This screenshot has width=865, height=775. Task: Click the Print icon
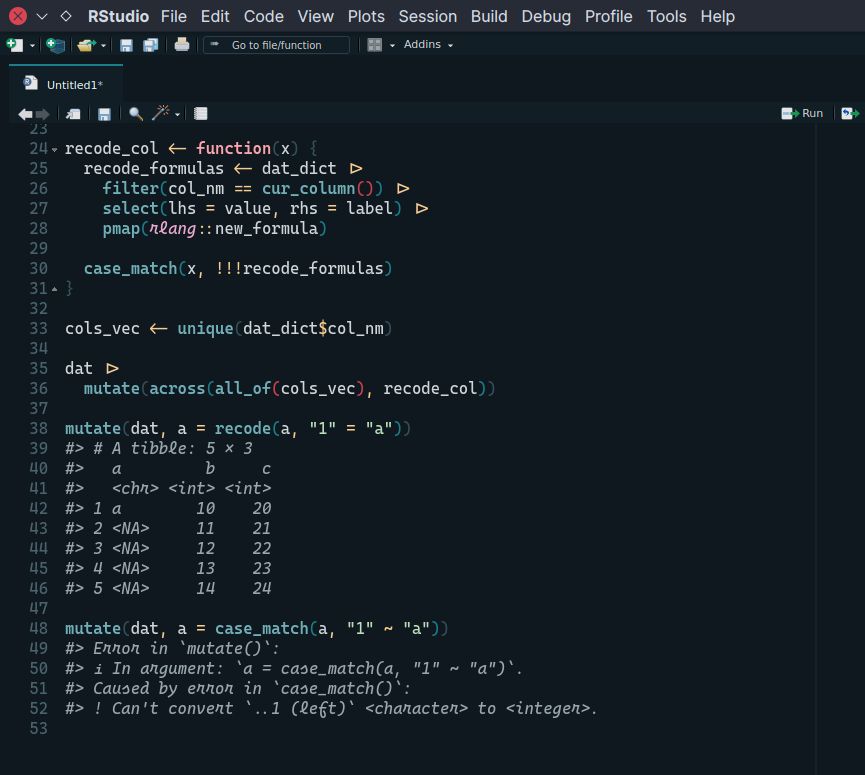[x=182, y=45]
